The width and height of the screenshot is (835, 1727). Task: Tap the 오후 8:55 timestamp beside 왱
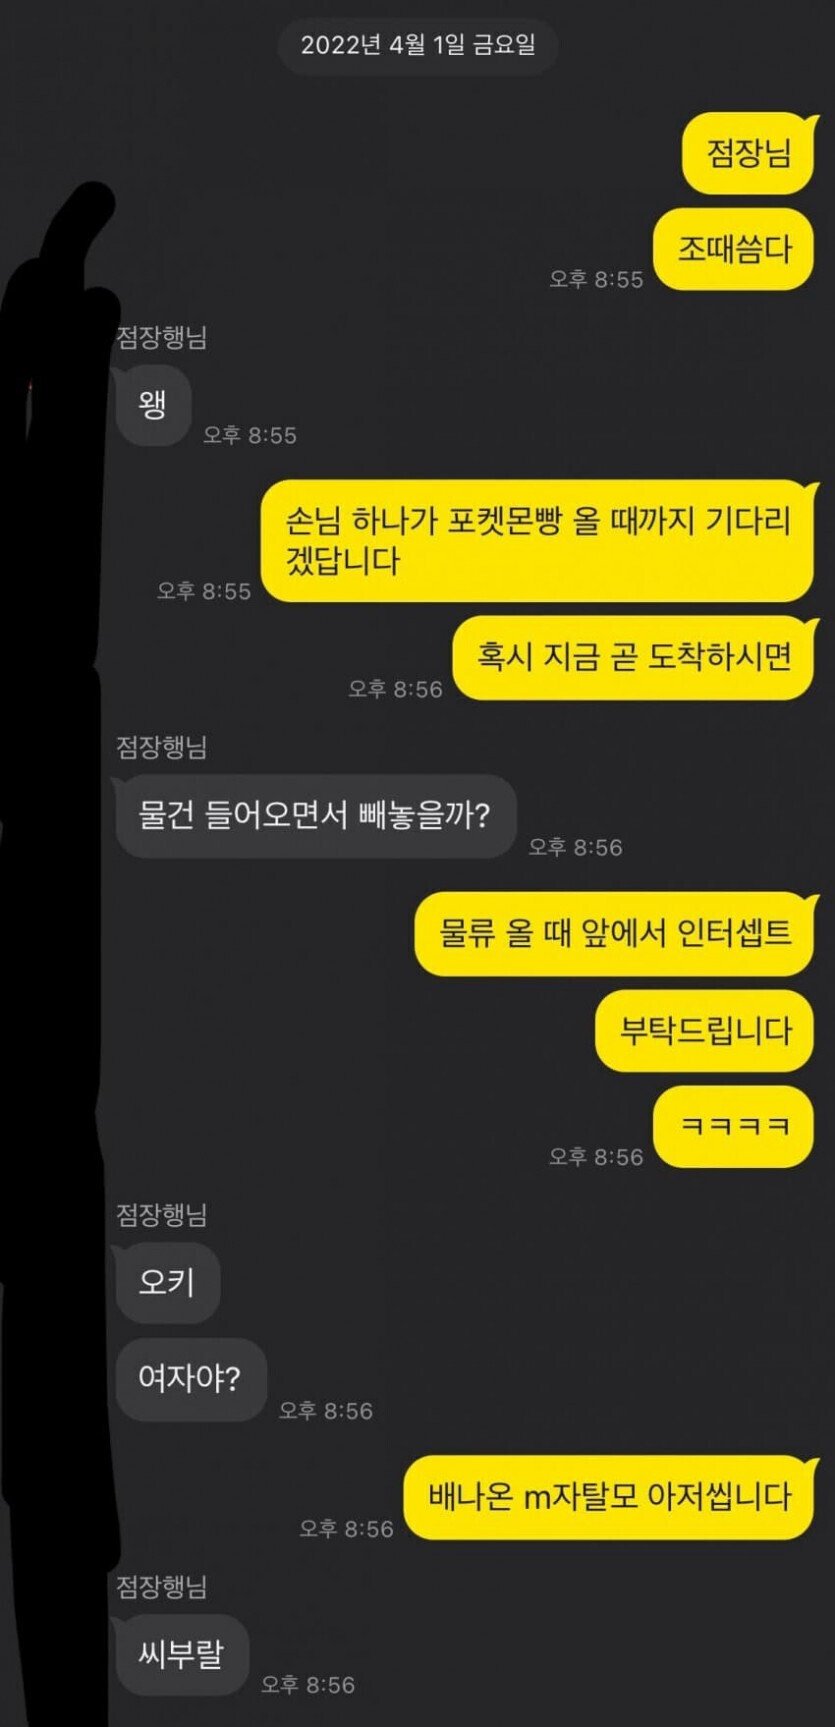[x=250, y=435]
